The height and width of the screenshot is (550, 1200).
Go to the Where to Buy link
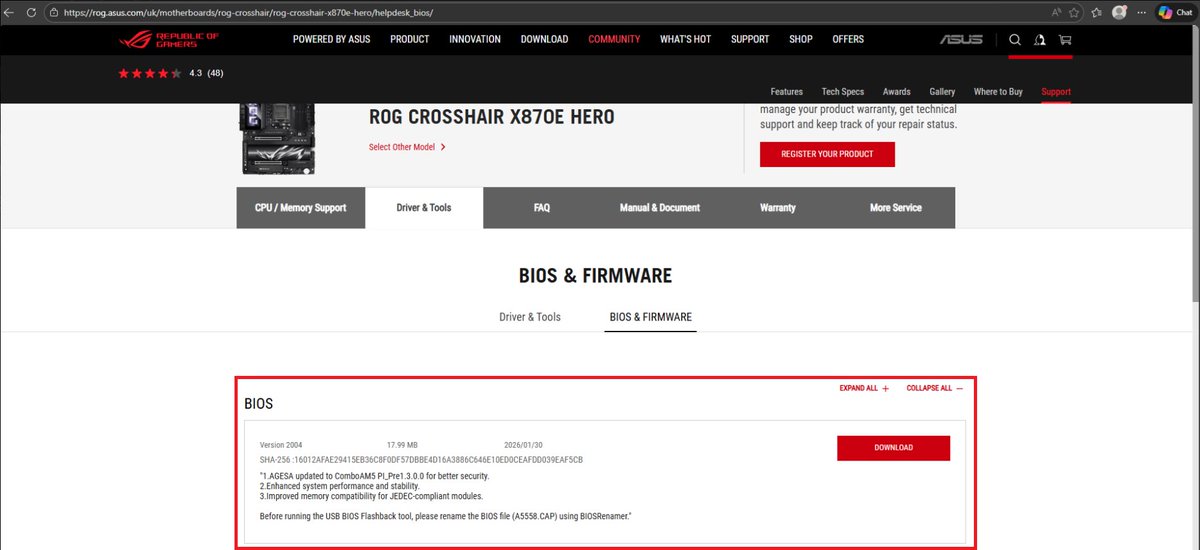tap(998, 91)
